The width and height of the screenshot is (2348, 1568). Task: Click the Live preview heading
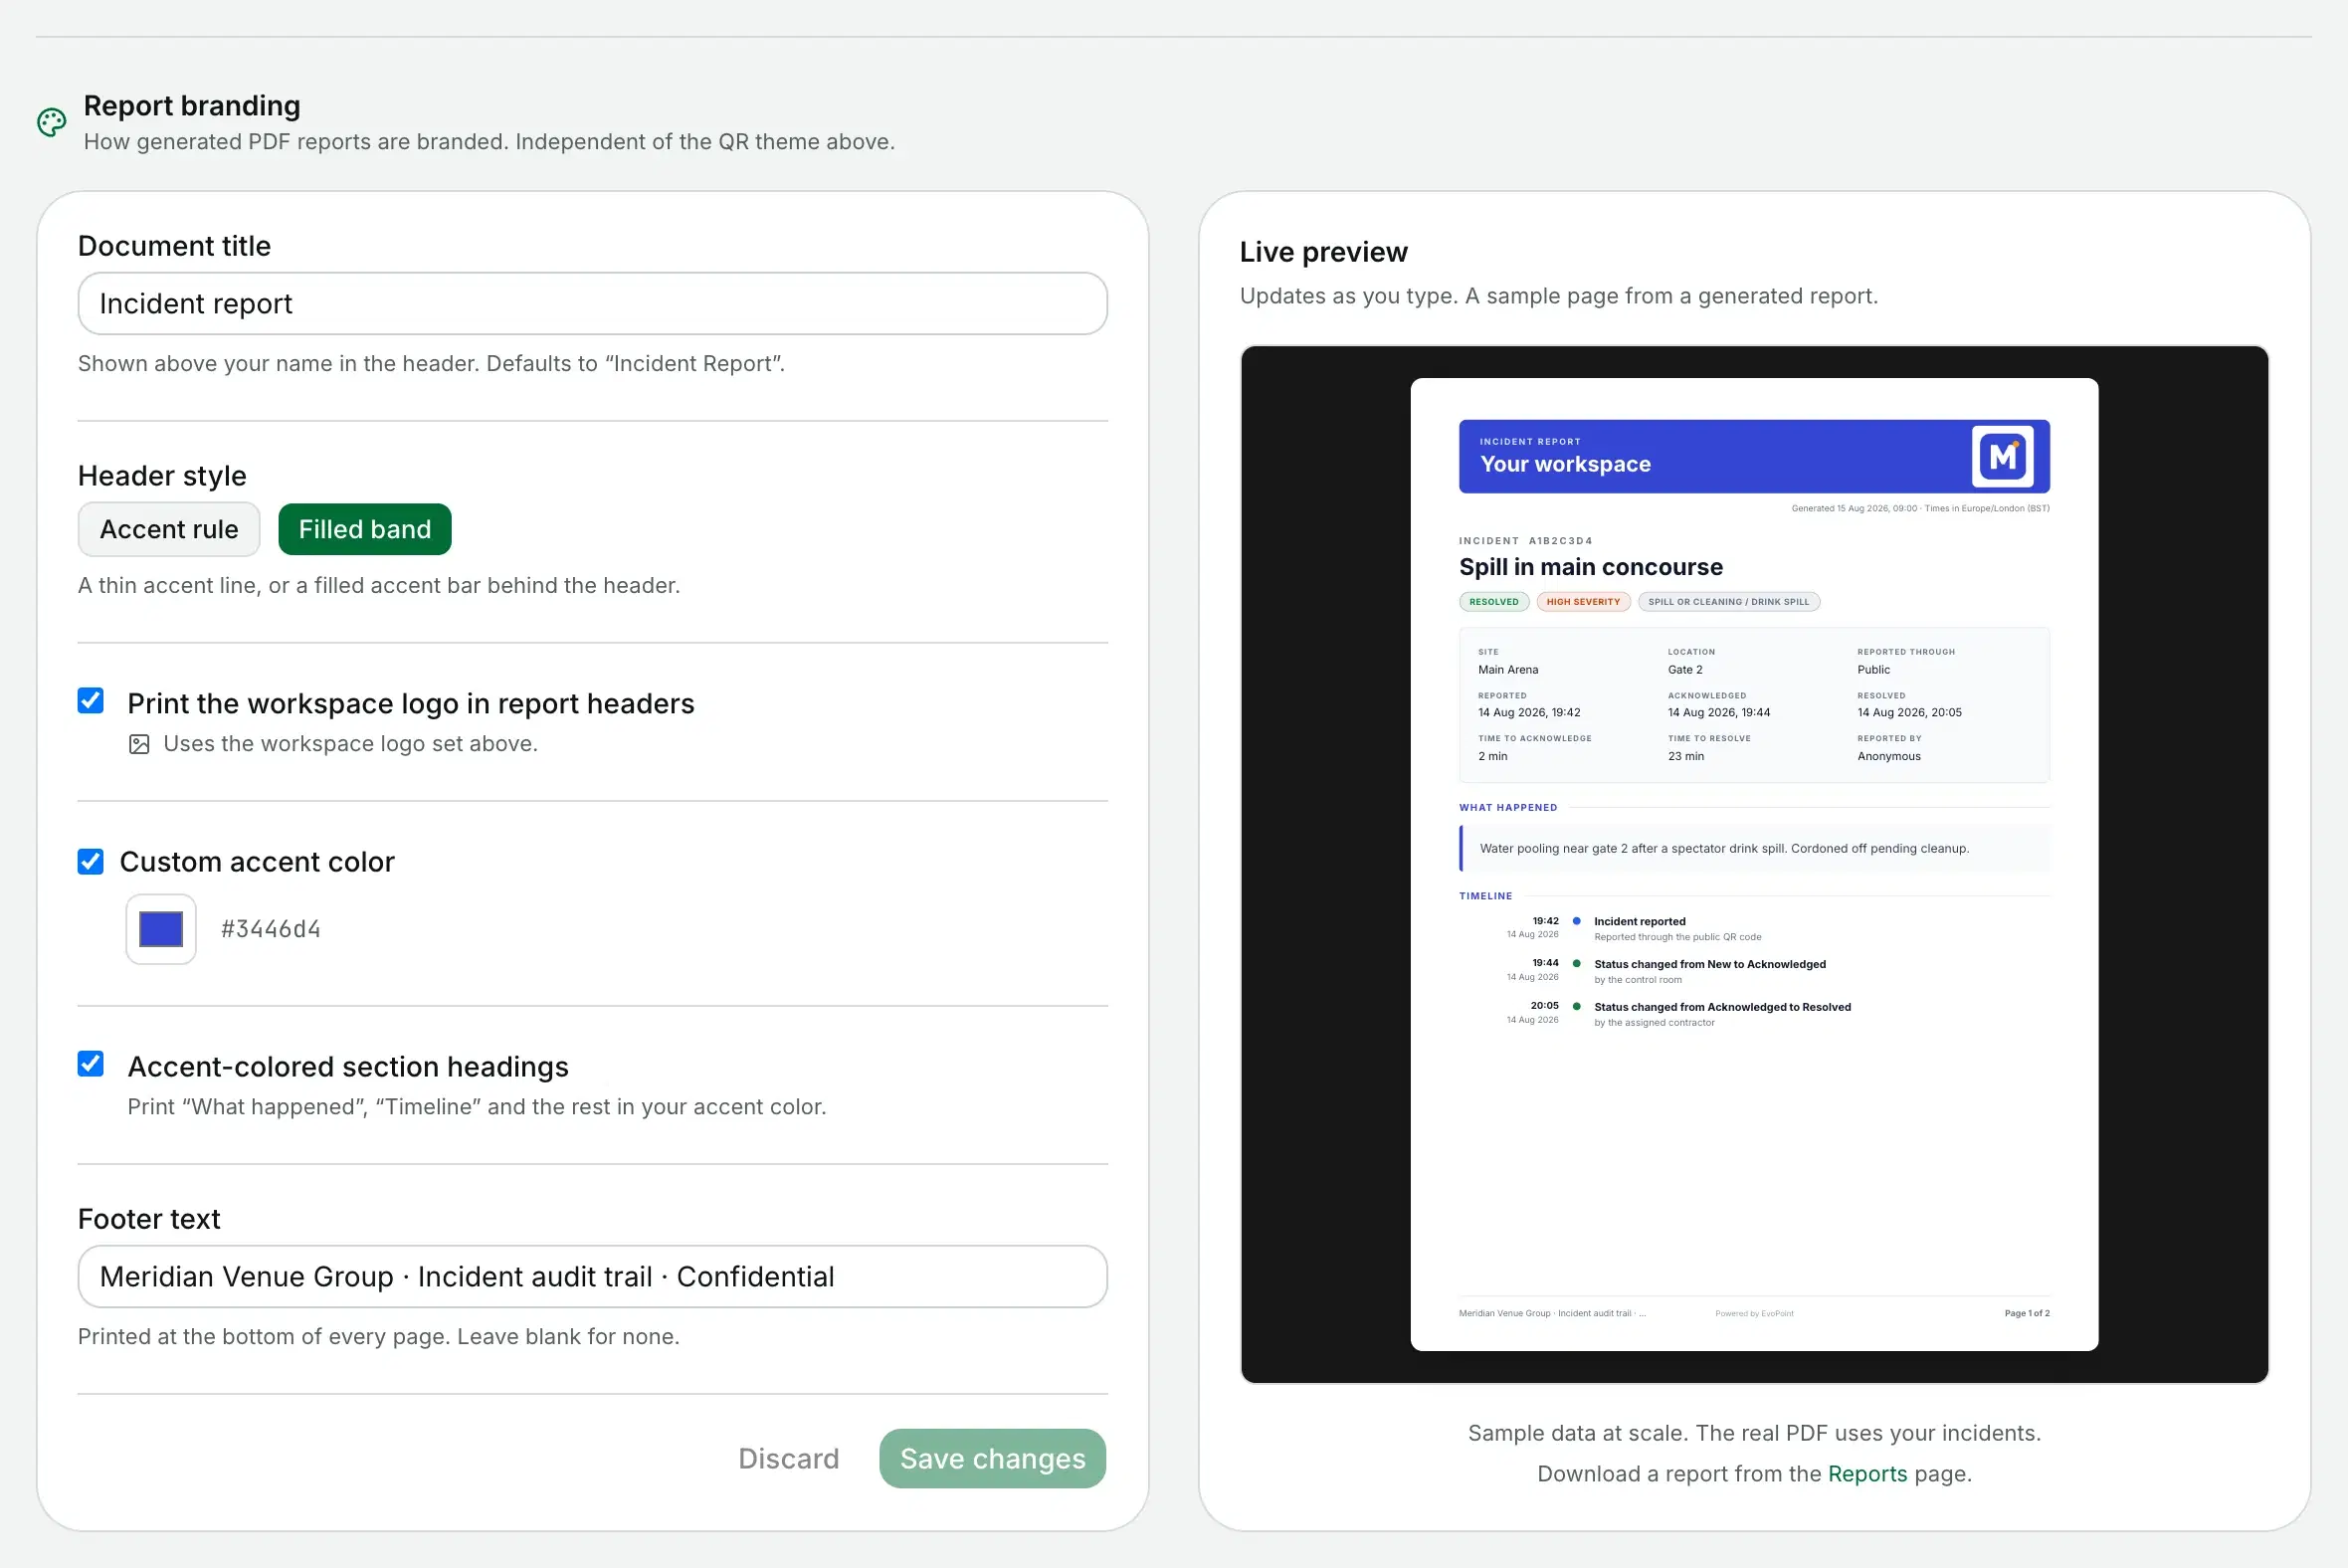point(1323,252)
